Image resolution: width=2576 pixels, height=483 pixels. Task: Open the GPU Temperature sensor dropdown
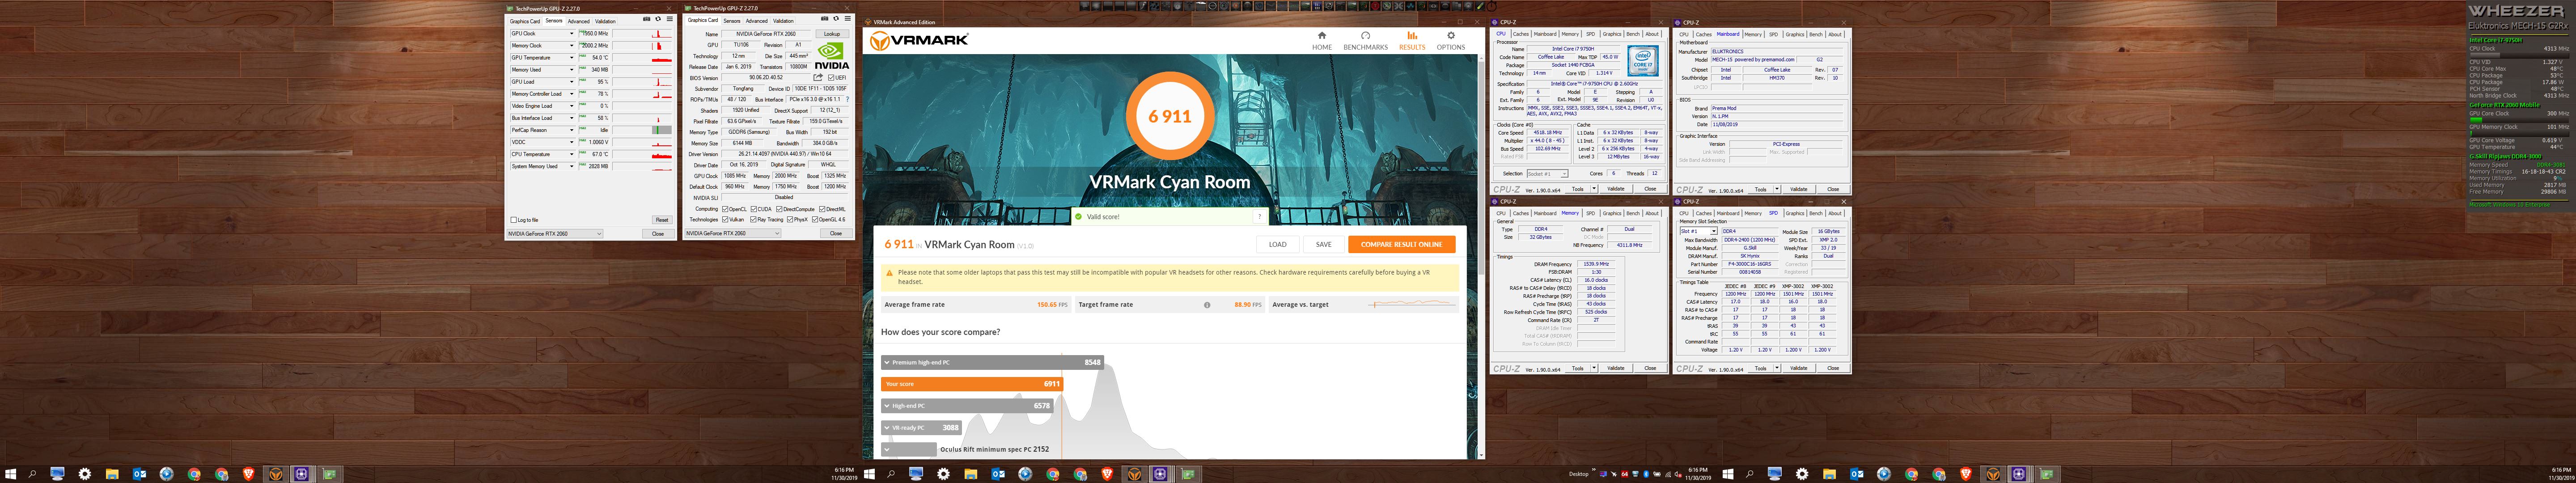click(x=572, y=58)
